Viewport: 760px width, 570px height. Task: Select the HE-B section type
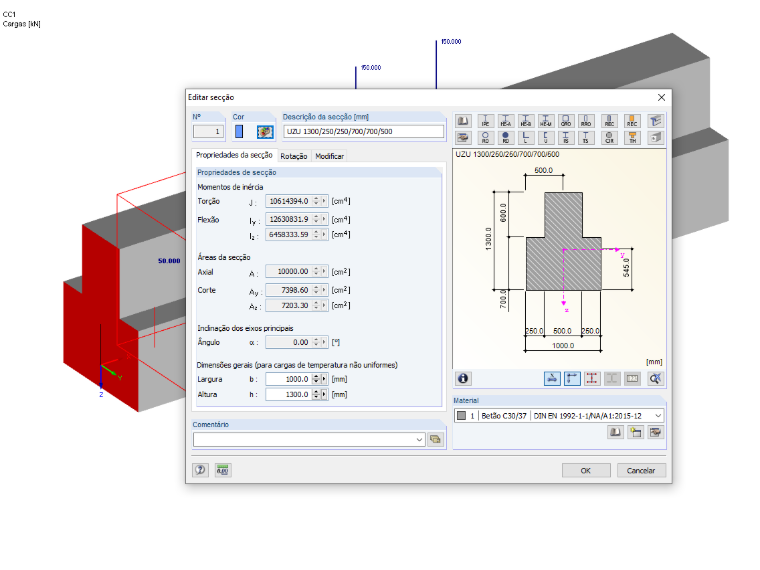tap(526, 121)
